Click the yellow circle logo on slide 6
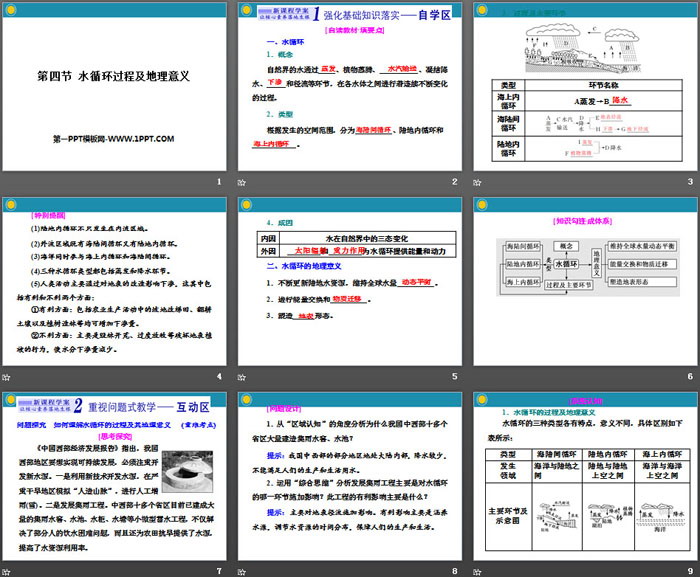 click(x=482, y=205)
